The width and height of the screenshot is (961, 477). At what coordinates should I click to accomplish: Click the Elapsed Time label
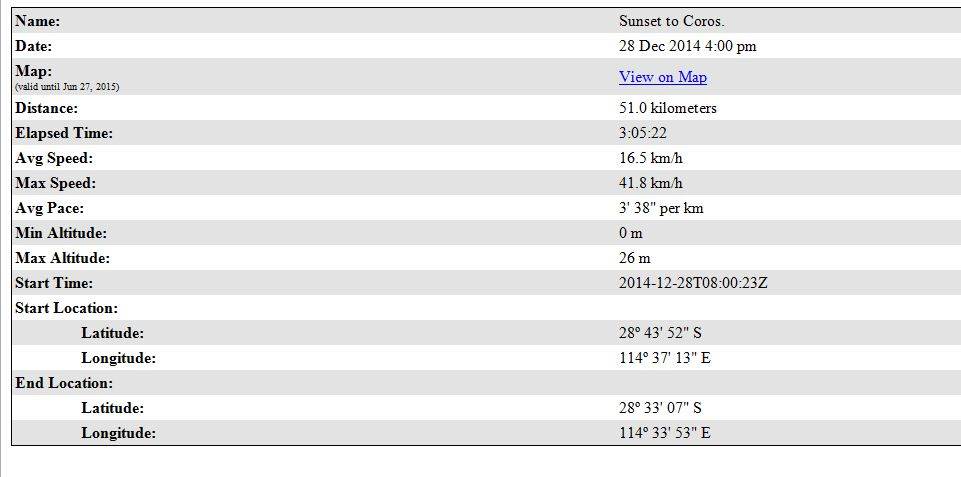click(x=64, y=133)
